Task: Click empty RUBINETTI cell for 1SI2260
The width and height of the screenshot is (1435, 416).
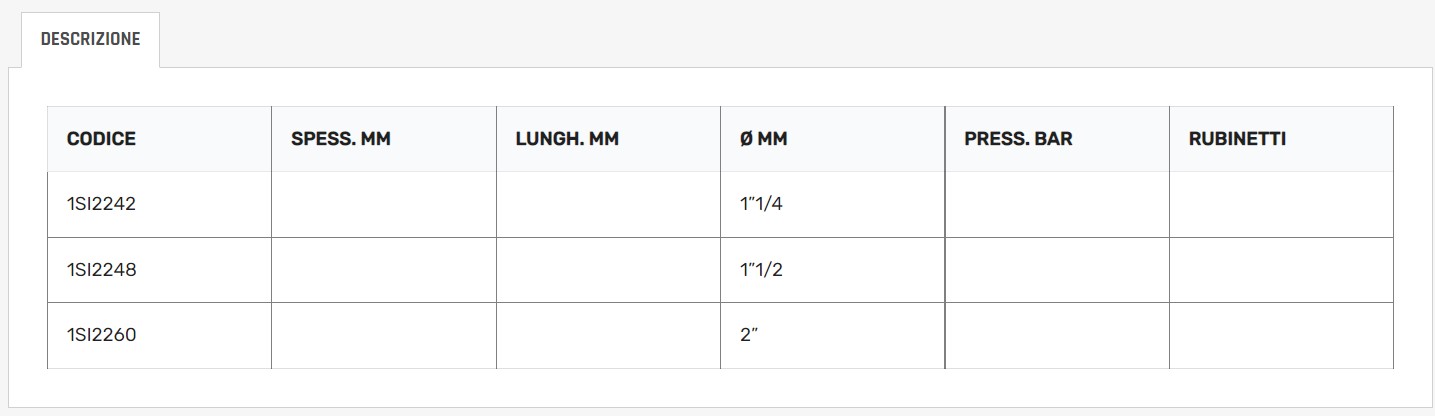Action: coord(1281,335)
